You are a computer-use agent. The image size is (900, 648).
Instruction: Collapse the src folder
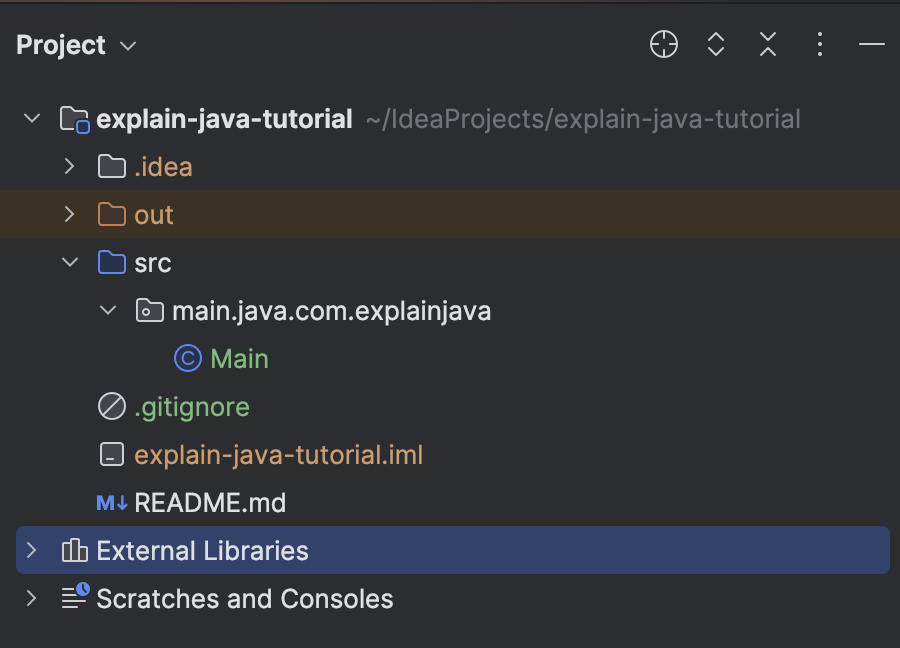[69, 263]
